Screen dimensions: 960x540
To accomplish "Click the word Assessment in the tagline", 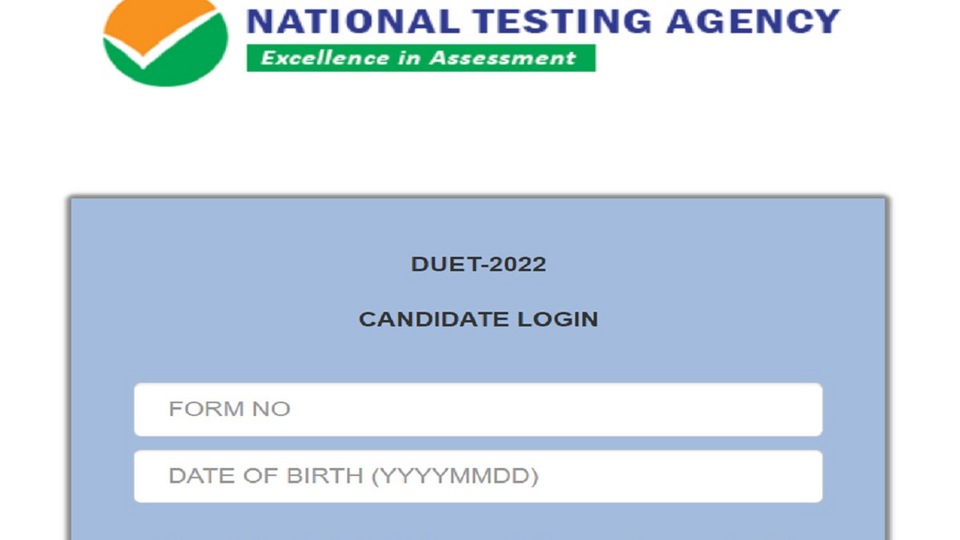I will tap(503, 58).
